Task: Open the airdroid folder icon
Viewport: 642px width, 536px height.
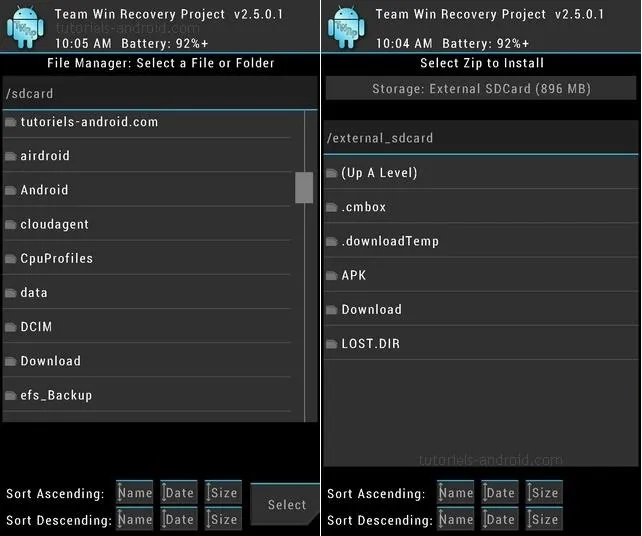Action: pyautogui.click(x=11, y=156)
